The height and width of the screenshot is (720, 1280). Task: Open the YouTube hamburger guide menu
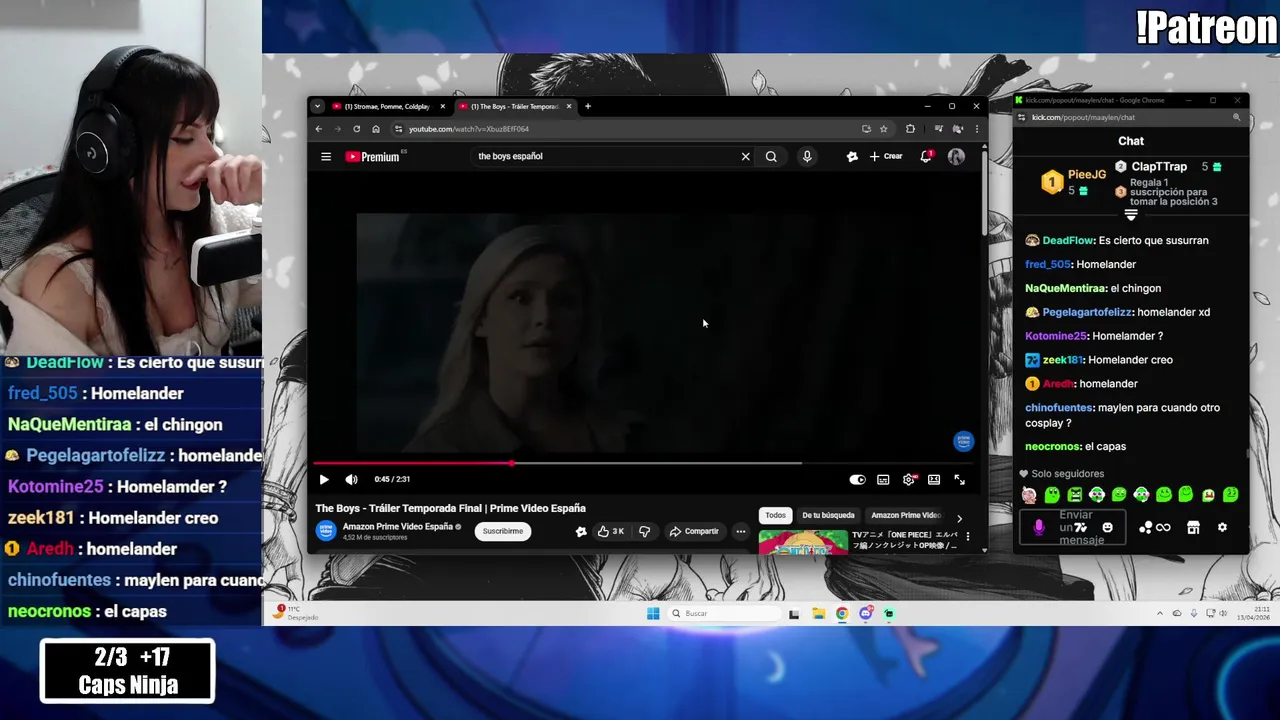[326, 156]
